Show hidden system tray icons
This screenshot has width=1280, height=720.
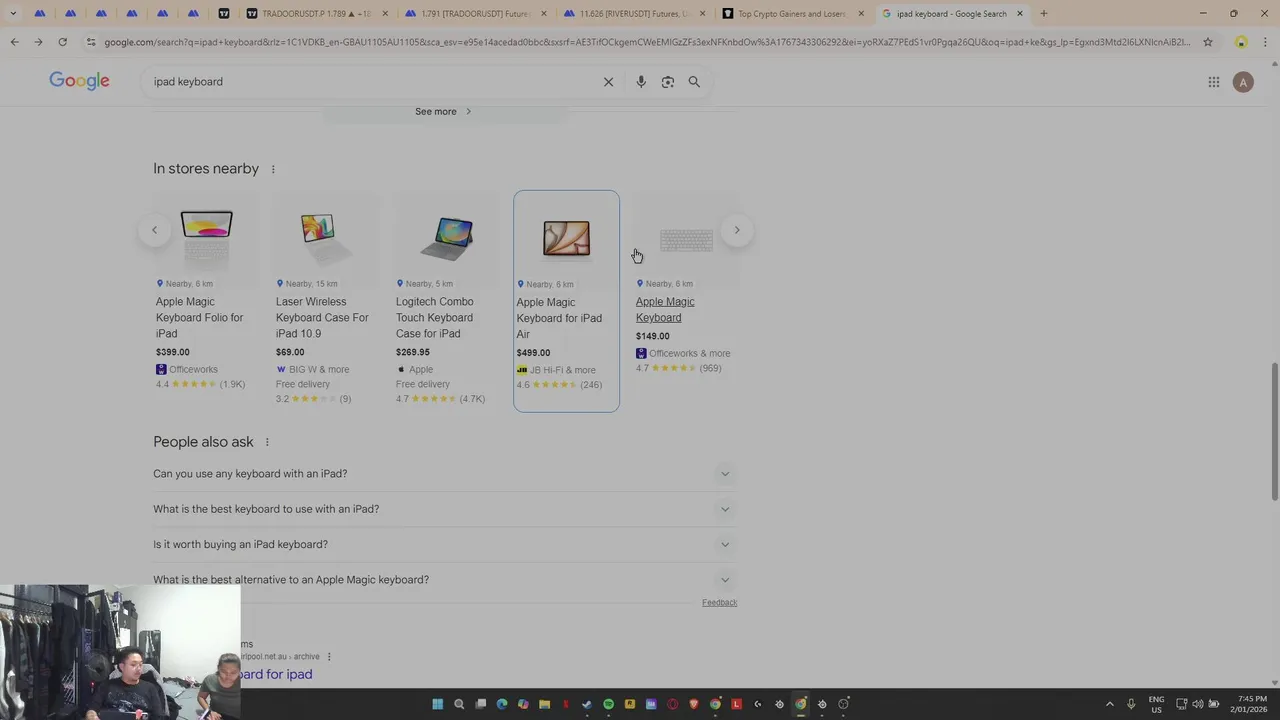(x=1109, y=704)
